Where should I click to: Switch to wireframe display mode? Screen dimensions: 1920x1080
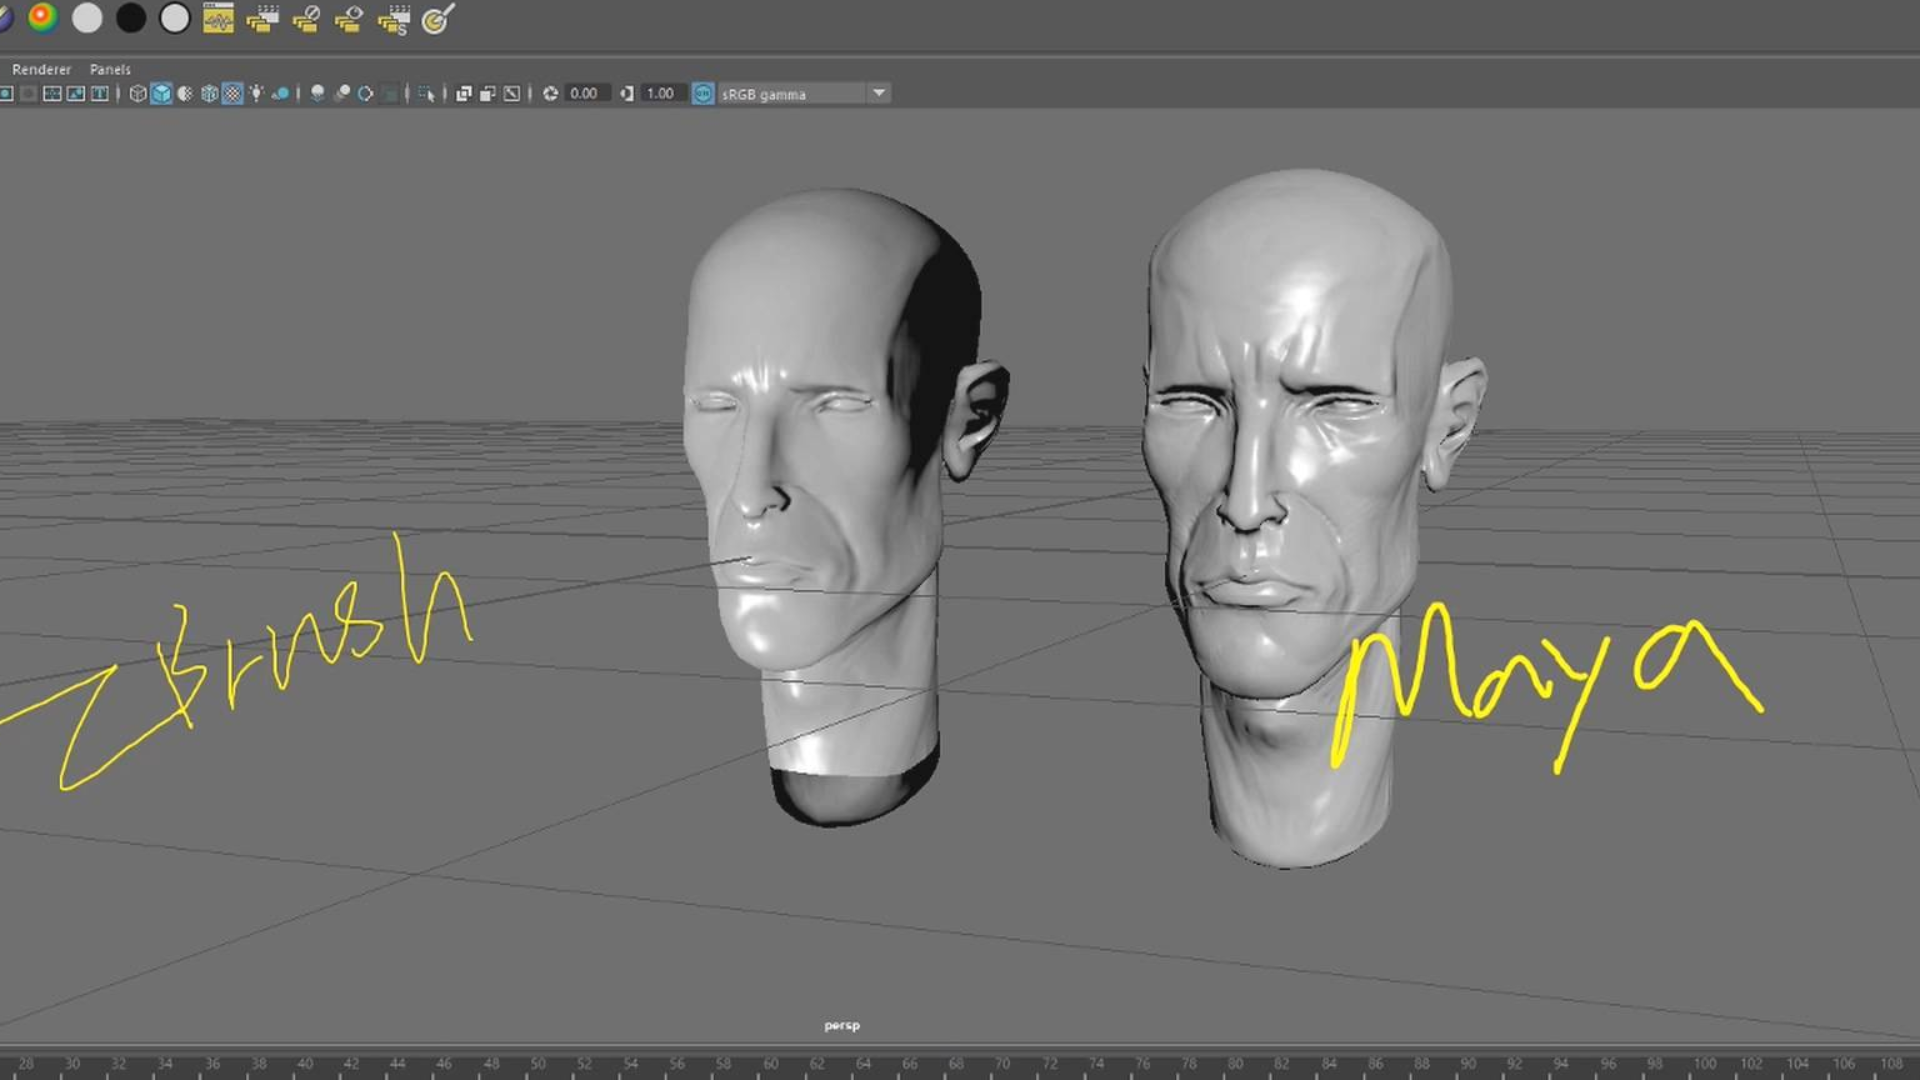coord(138,93)
